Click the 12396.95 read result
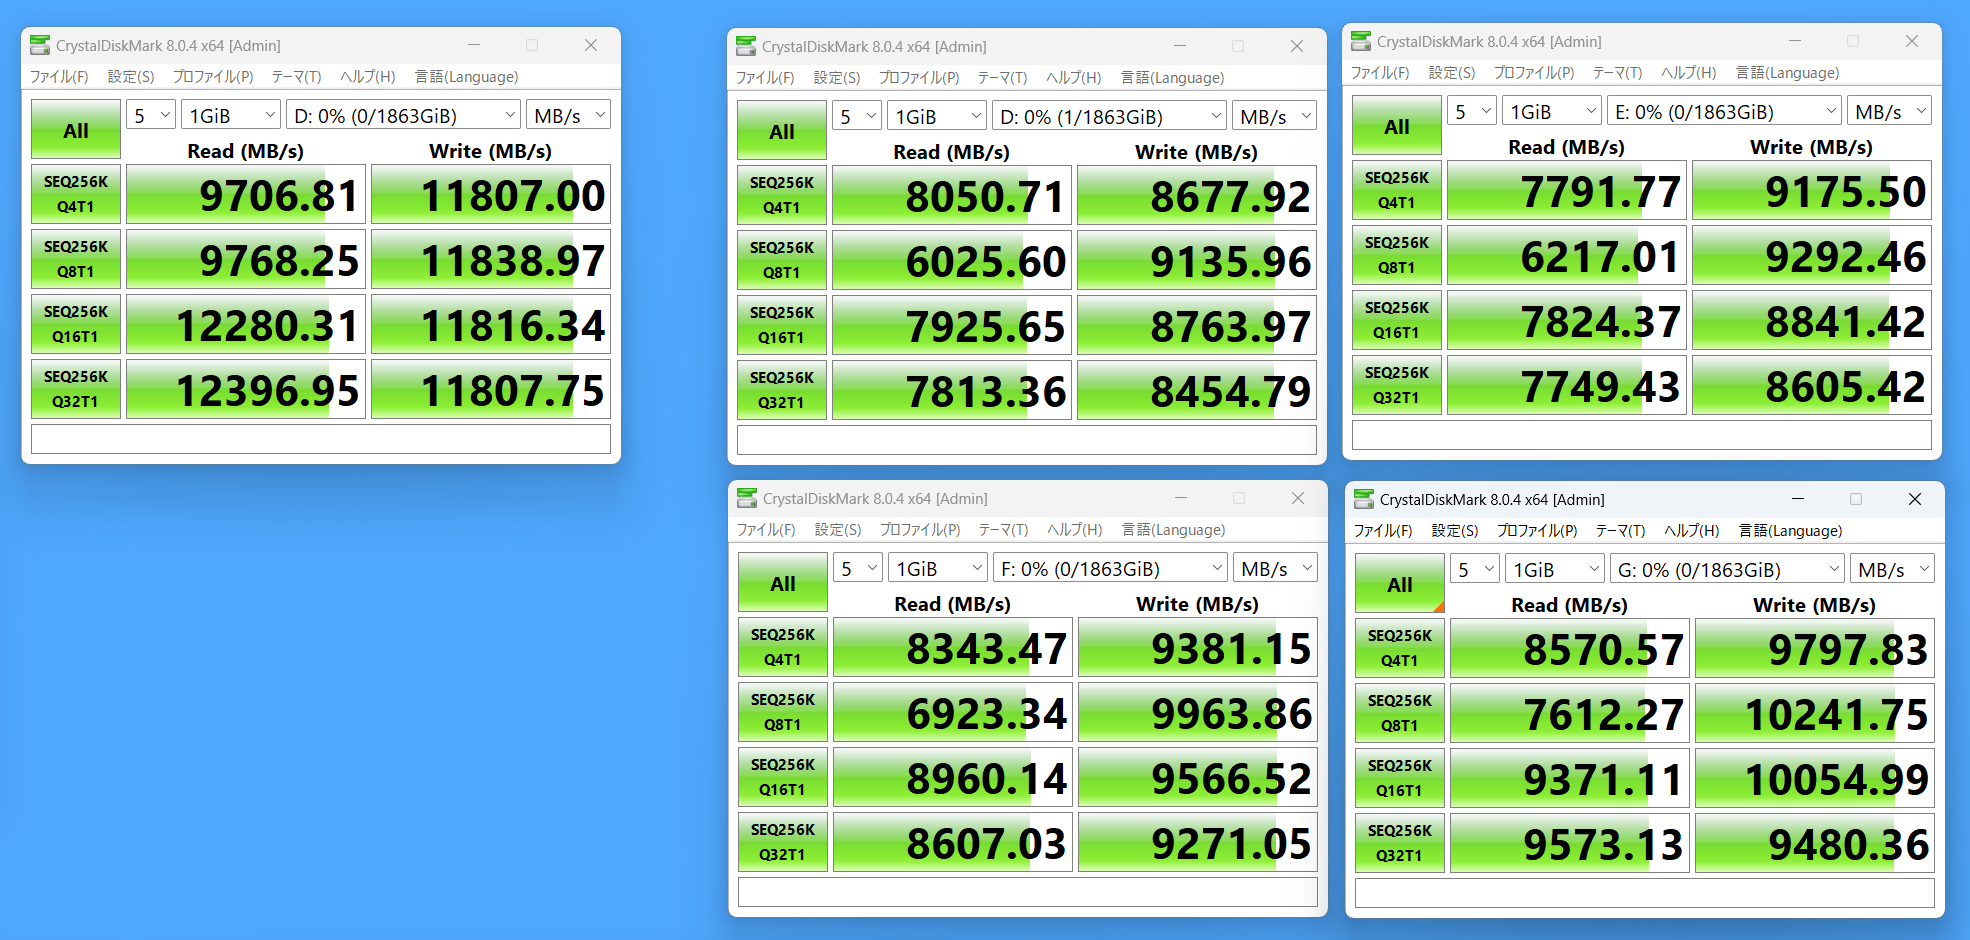Screen dimensions: 1970x940 246,389
